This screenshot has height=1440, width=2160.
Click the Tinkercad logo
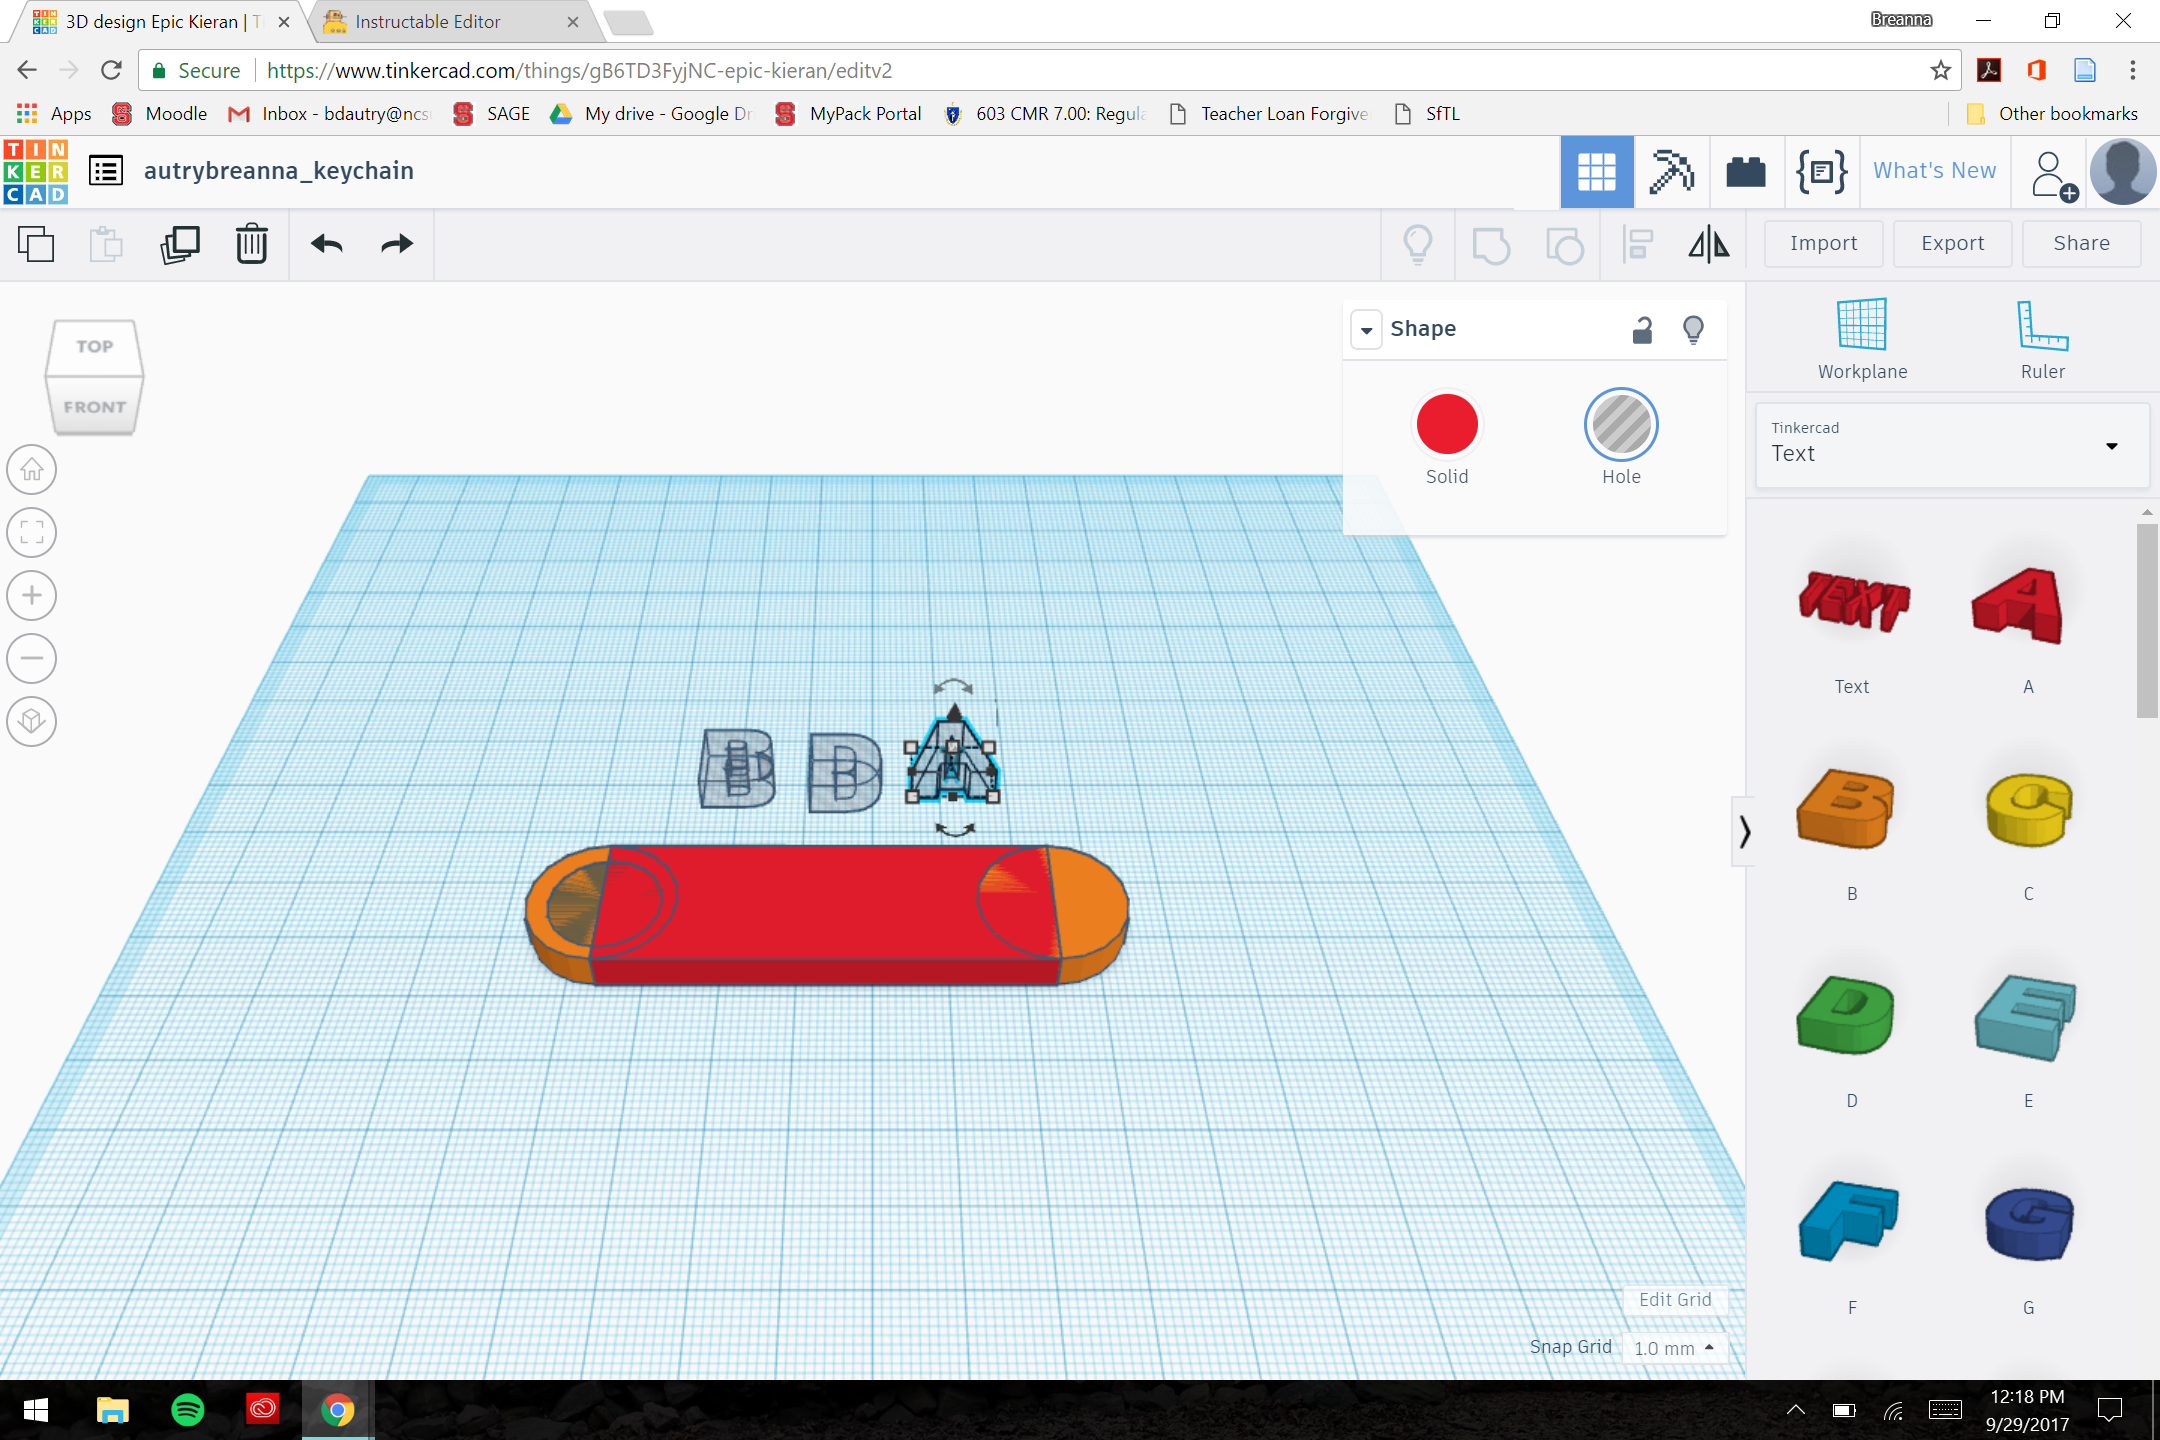[x=36, y=171]
